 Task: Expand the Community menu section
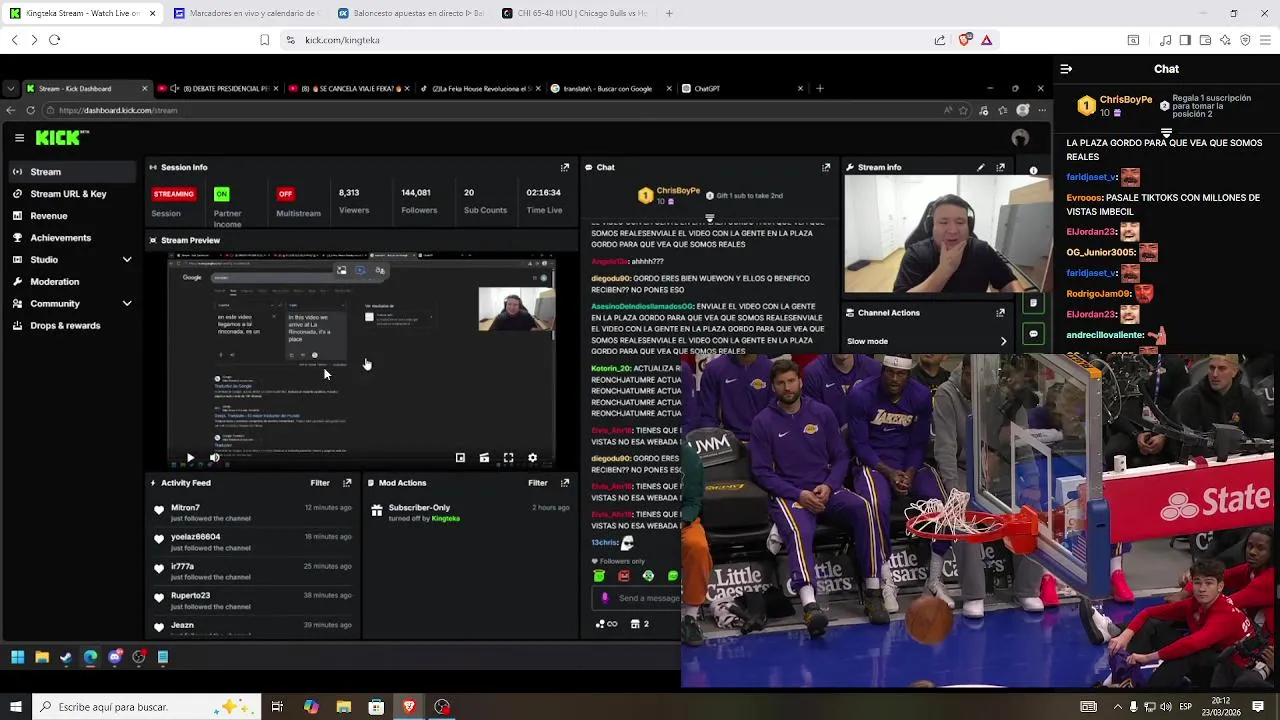(x=127, y=304)
